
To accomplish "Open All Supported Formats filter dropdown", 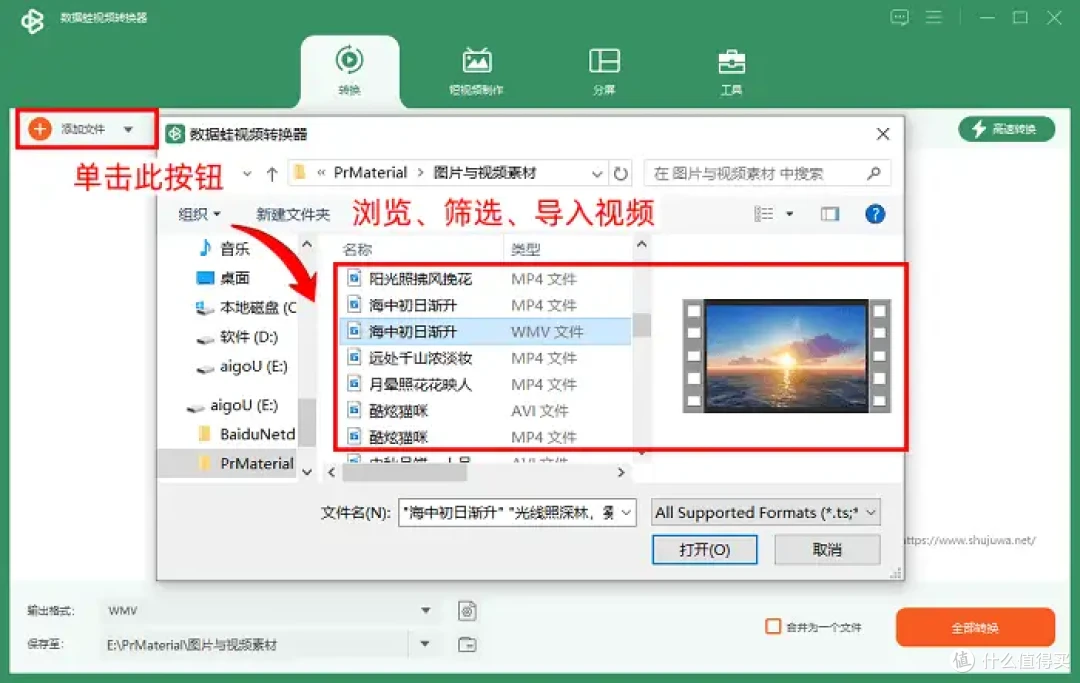I will pos(766,513).
